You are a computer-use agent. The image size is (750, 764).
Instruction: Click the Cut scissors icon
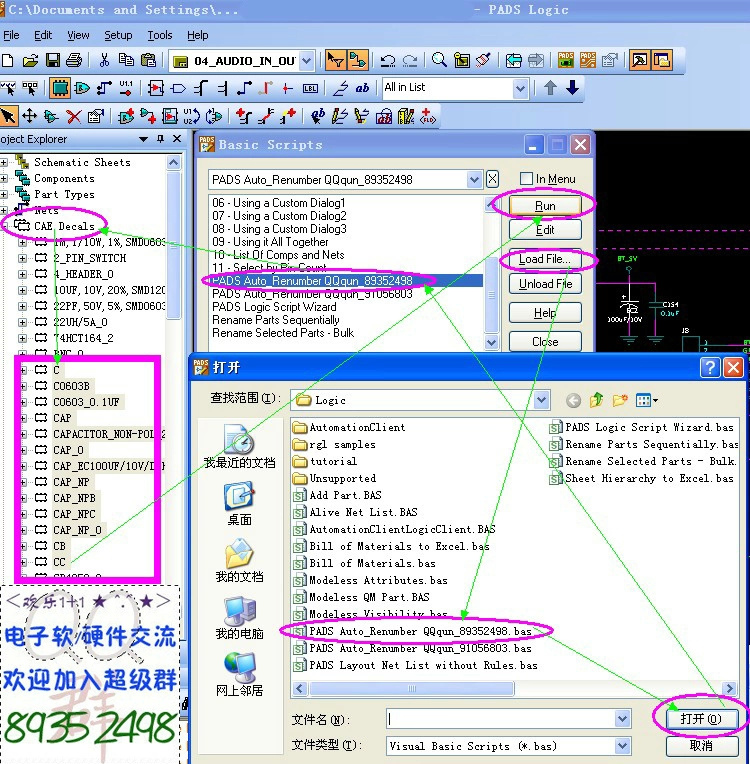(104, 60)
